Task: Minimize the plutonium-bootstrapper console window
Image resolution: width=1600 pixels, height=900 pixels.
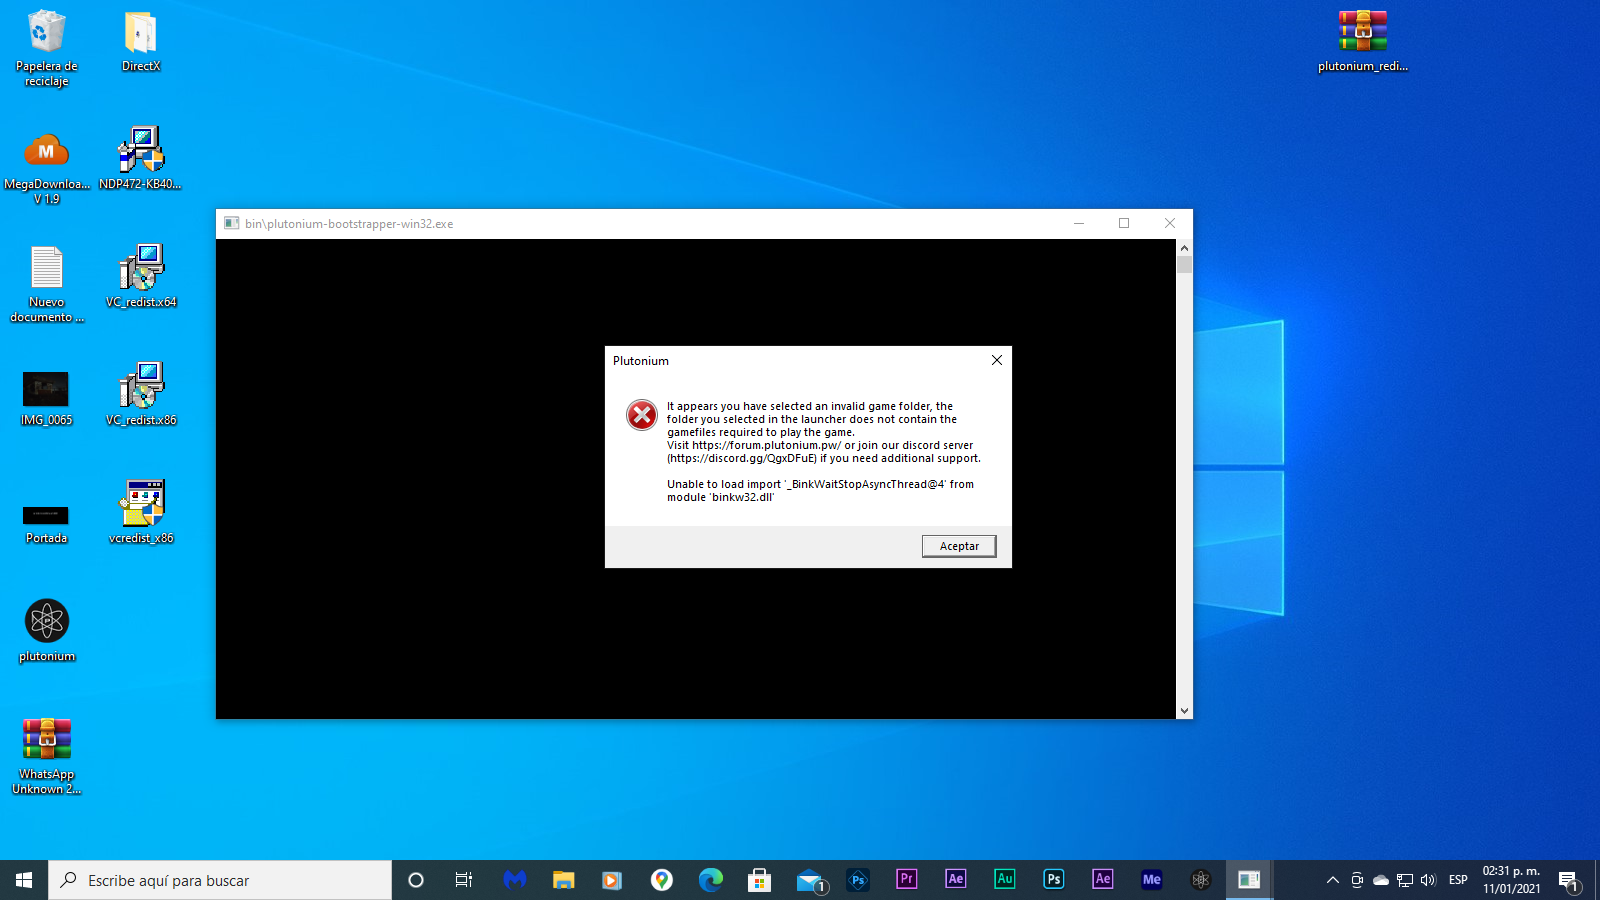Action: [x=1079, y=223]
